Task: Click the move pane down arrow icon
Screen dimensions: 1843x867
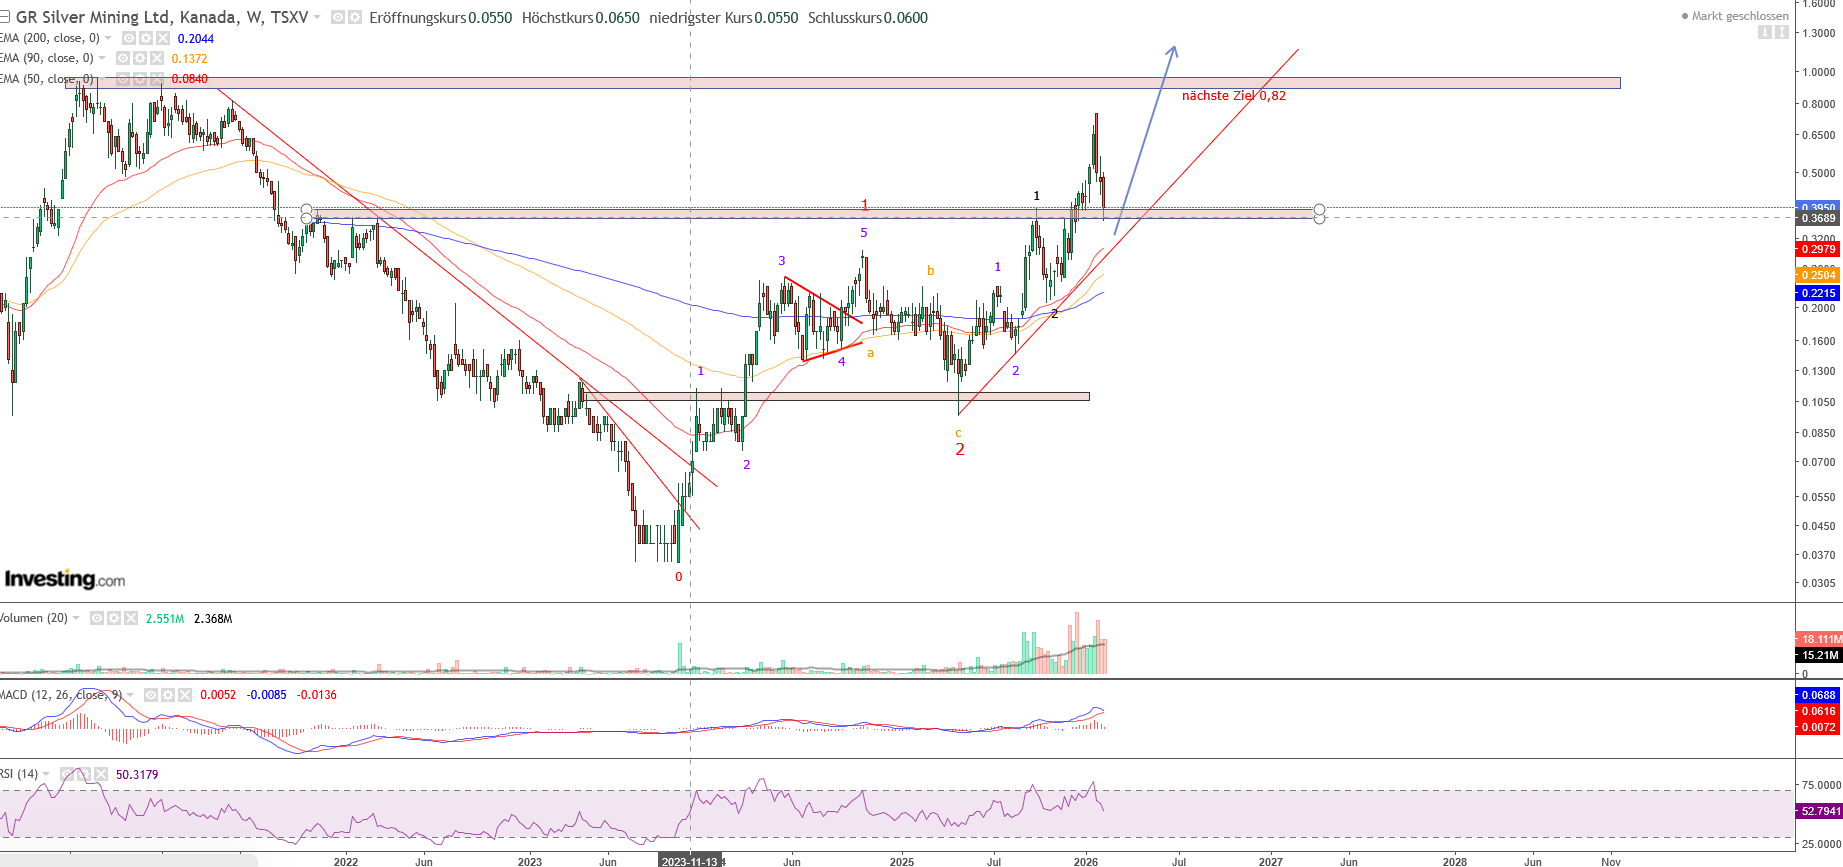Action: [1765, 32]
